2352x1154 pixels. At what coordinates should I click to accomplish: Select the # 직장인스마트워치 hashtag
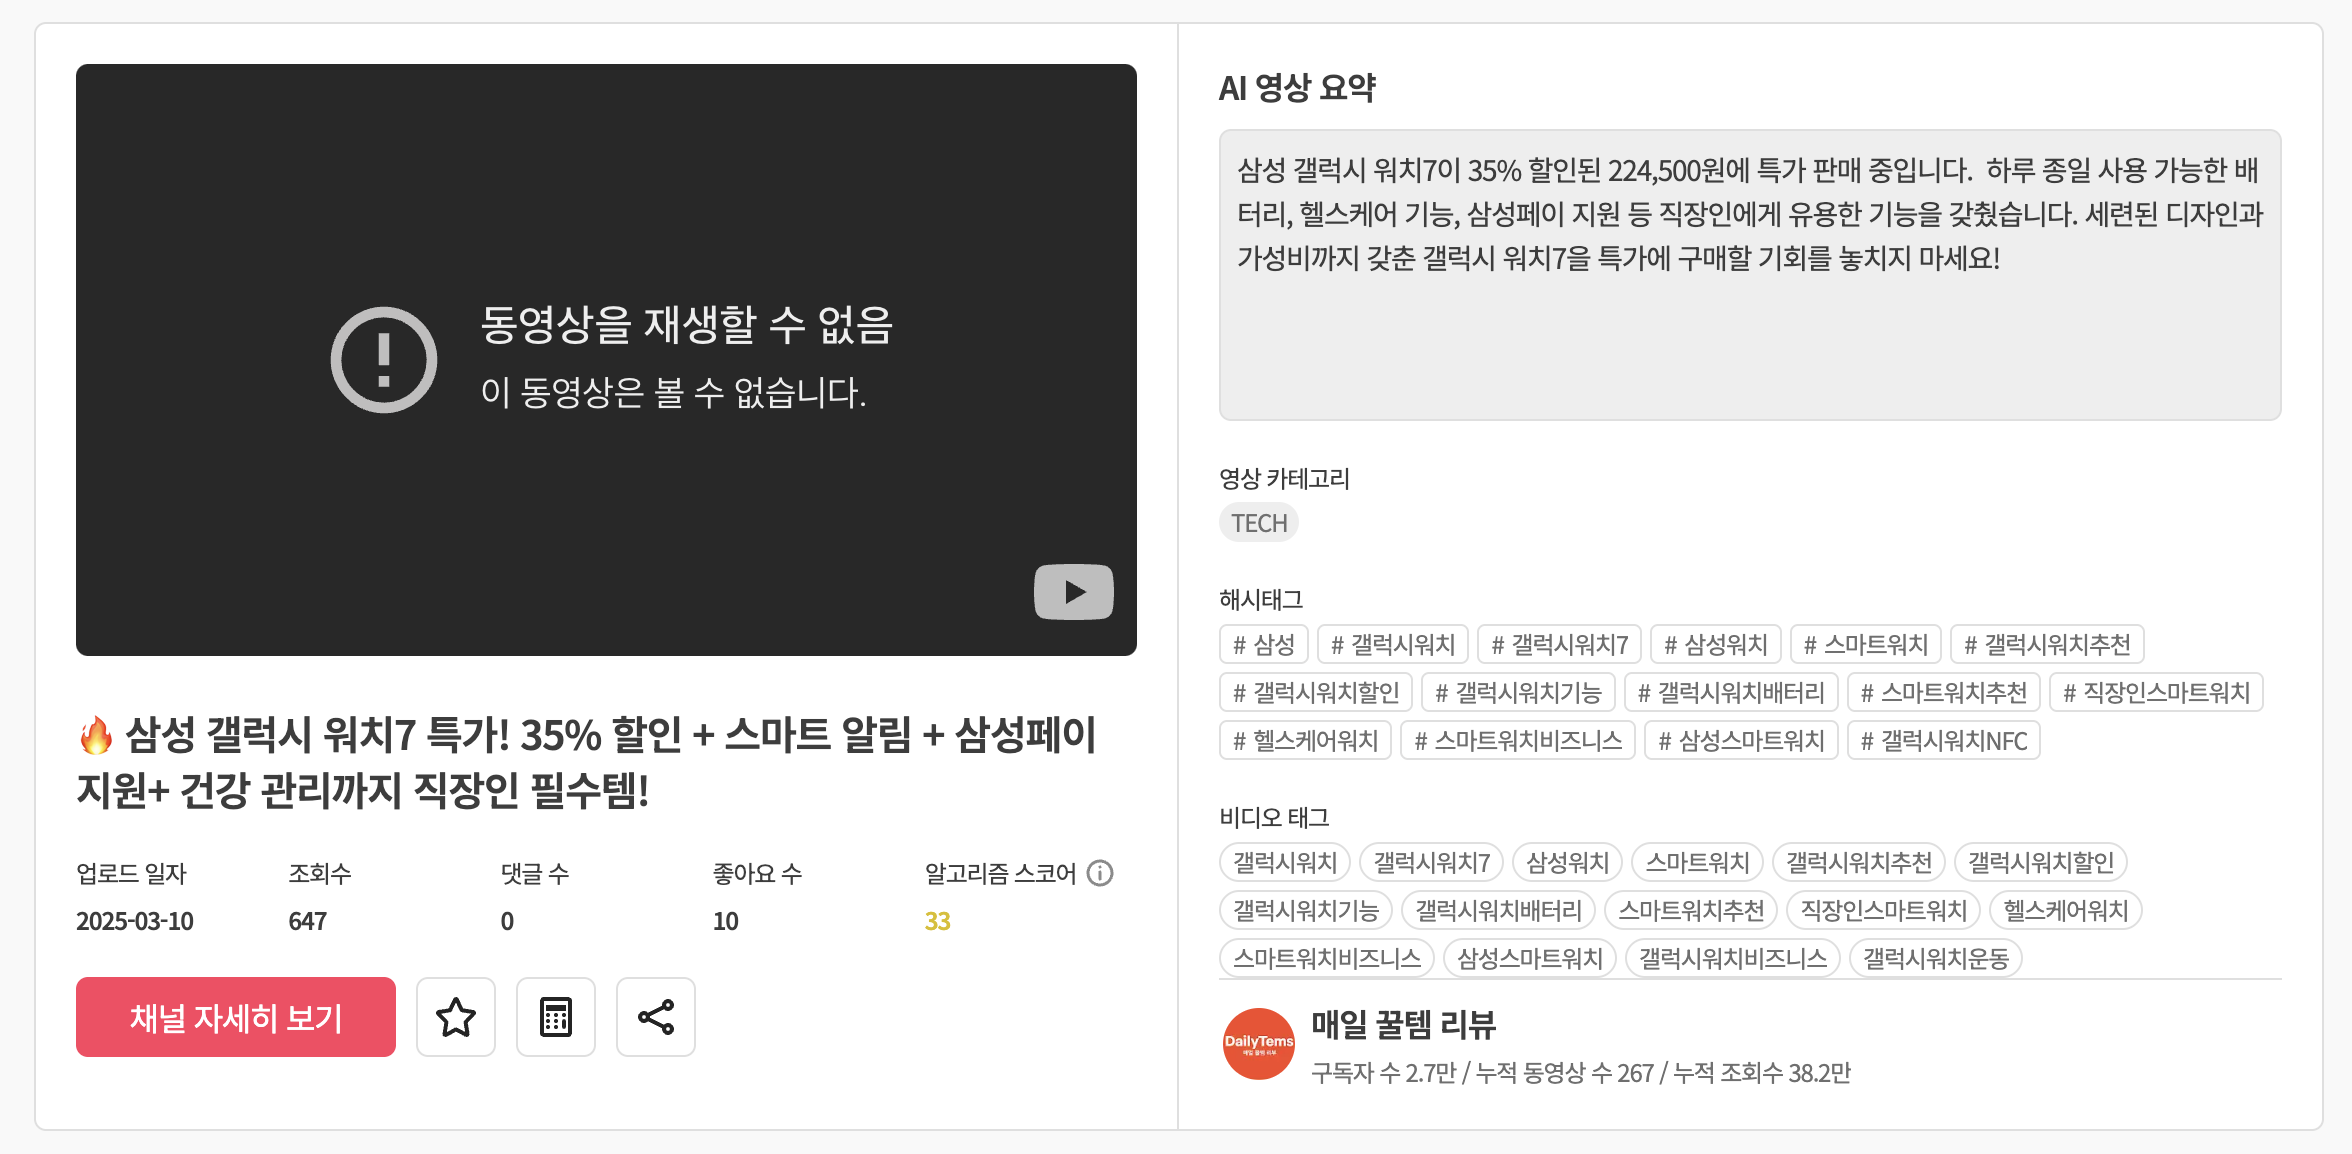point(2156,692)
